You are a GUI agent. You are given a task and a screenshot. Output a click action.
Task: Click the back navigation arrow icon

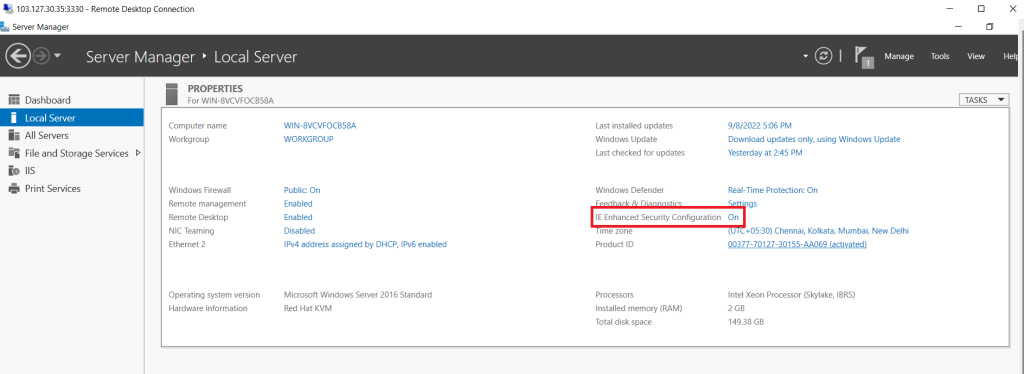click(18, 56)
